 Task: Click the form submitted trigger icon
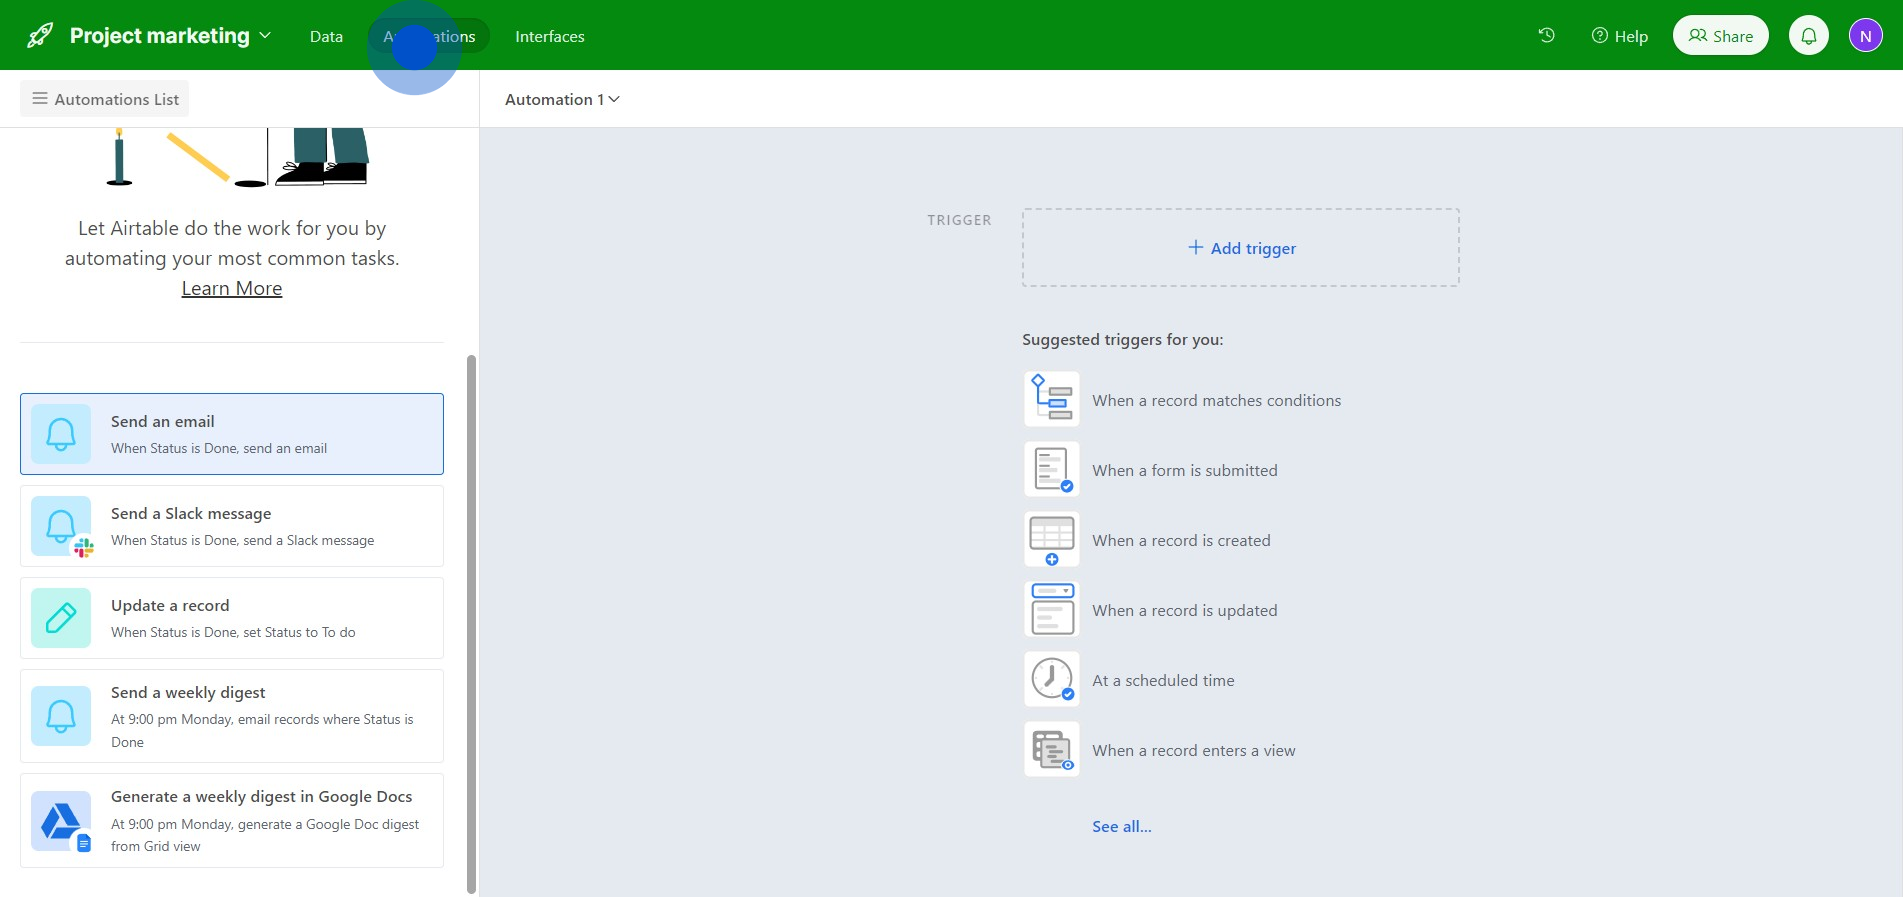click(x=1052, y=470)
